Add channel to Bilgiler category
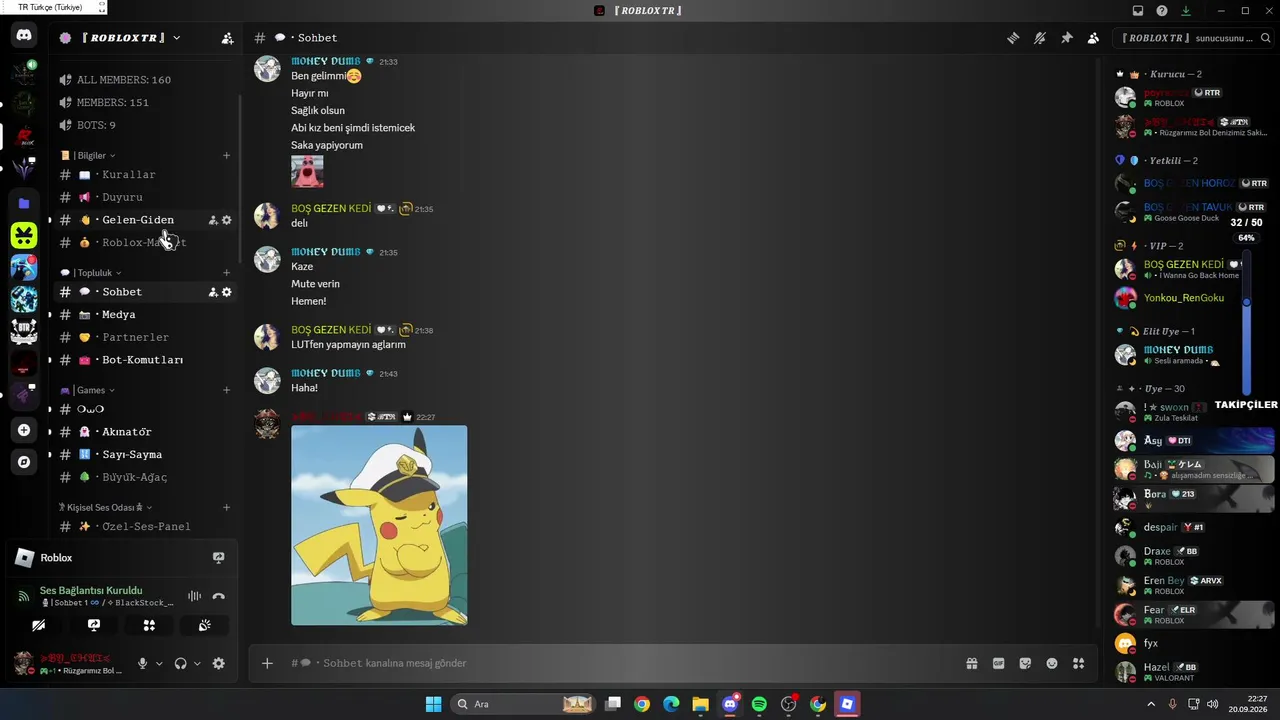The image size is (1280, 720). tap(226, 156)
